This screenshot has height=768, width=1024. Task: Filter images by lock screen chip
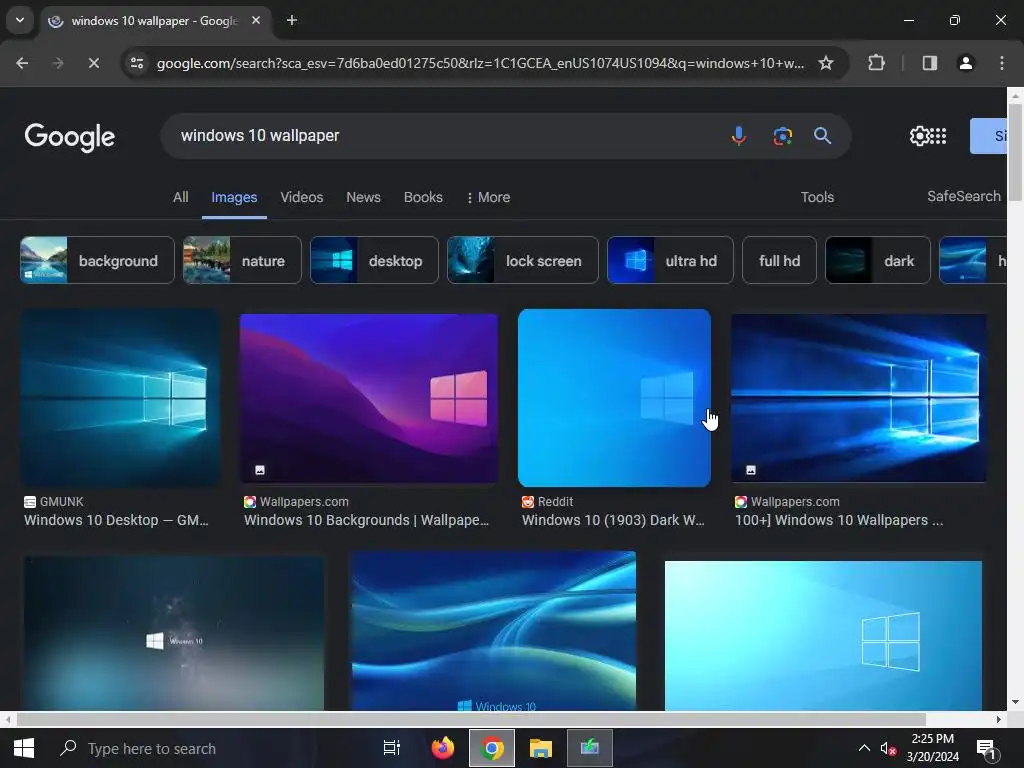522,260
